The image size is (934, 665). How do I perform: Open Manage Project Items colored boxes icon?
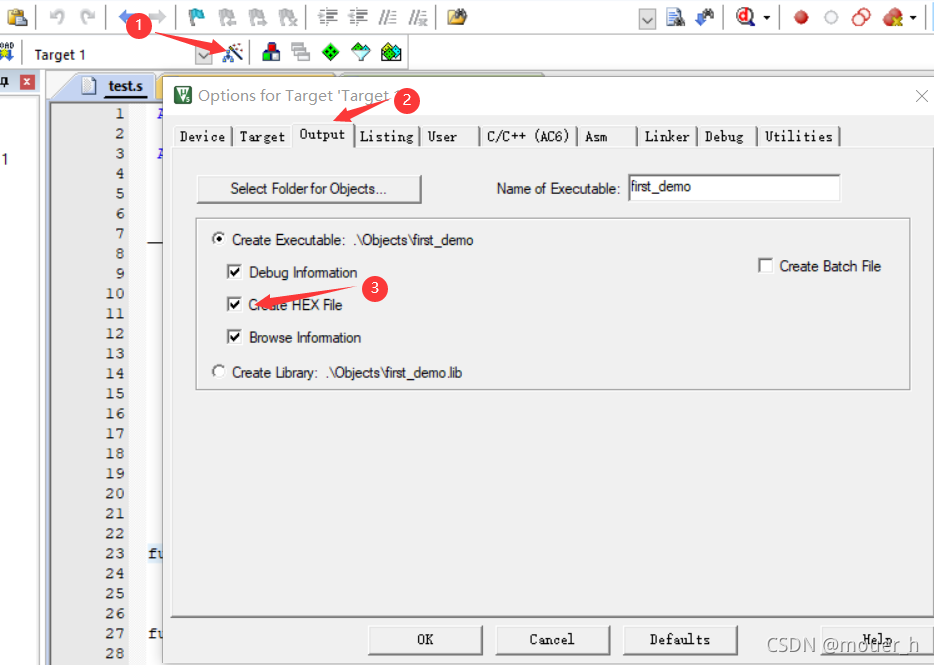(271, 52)
